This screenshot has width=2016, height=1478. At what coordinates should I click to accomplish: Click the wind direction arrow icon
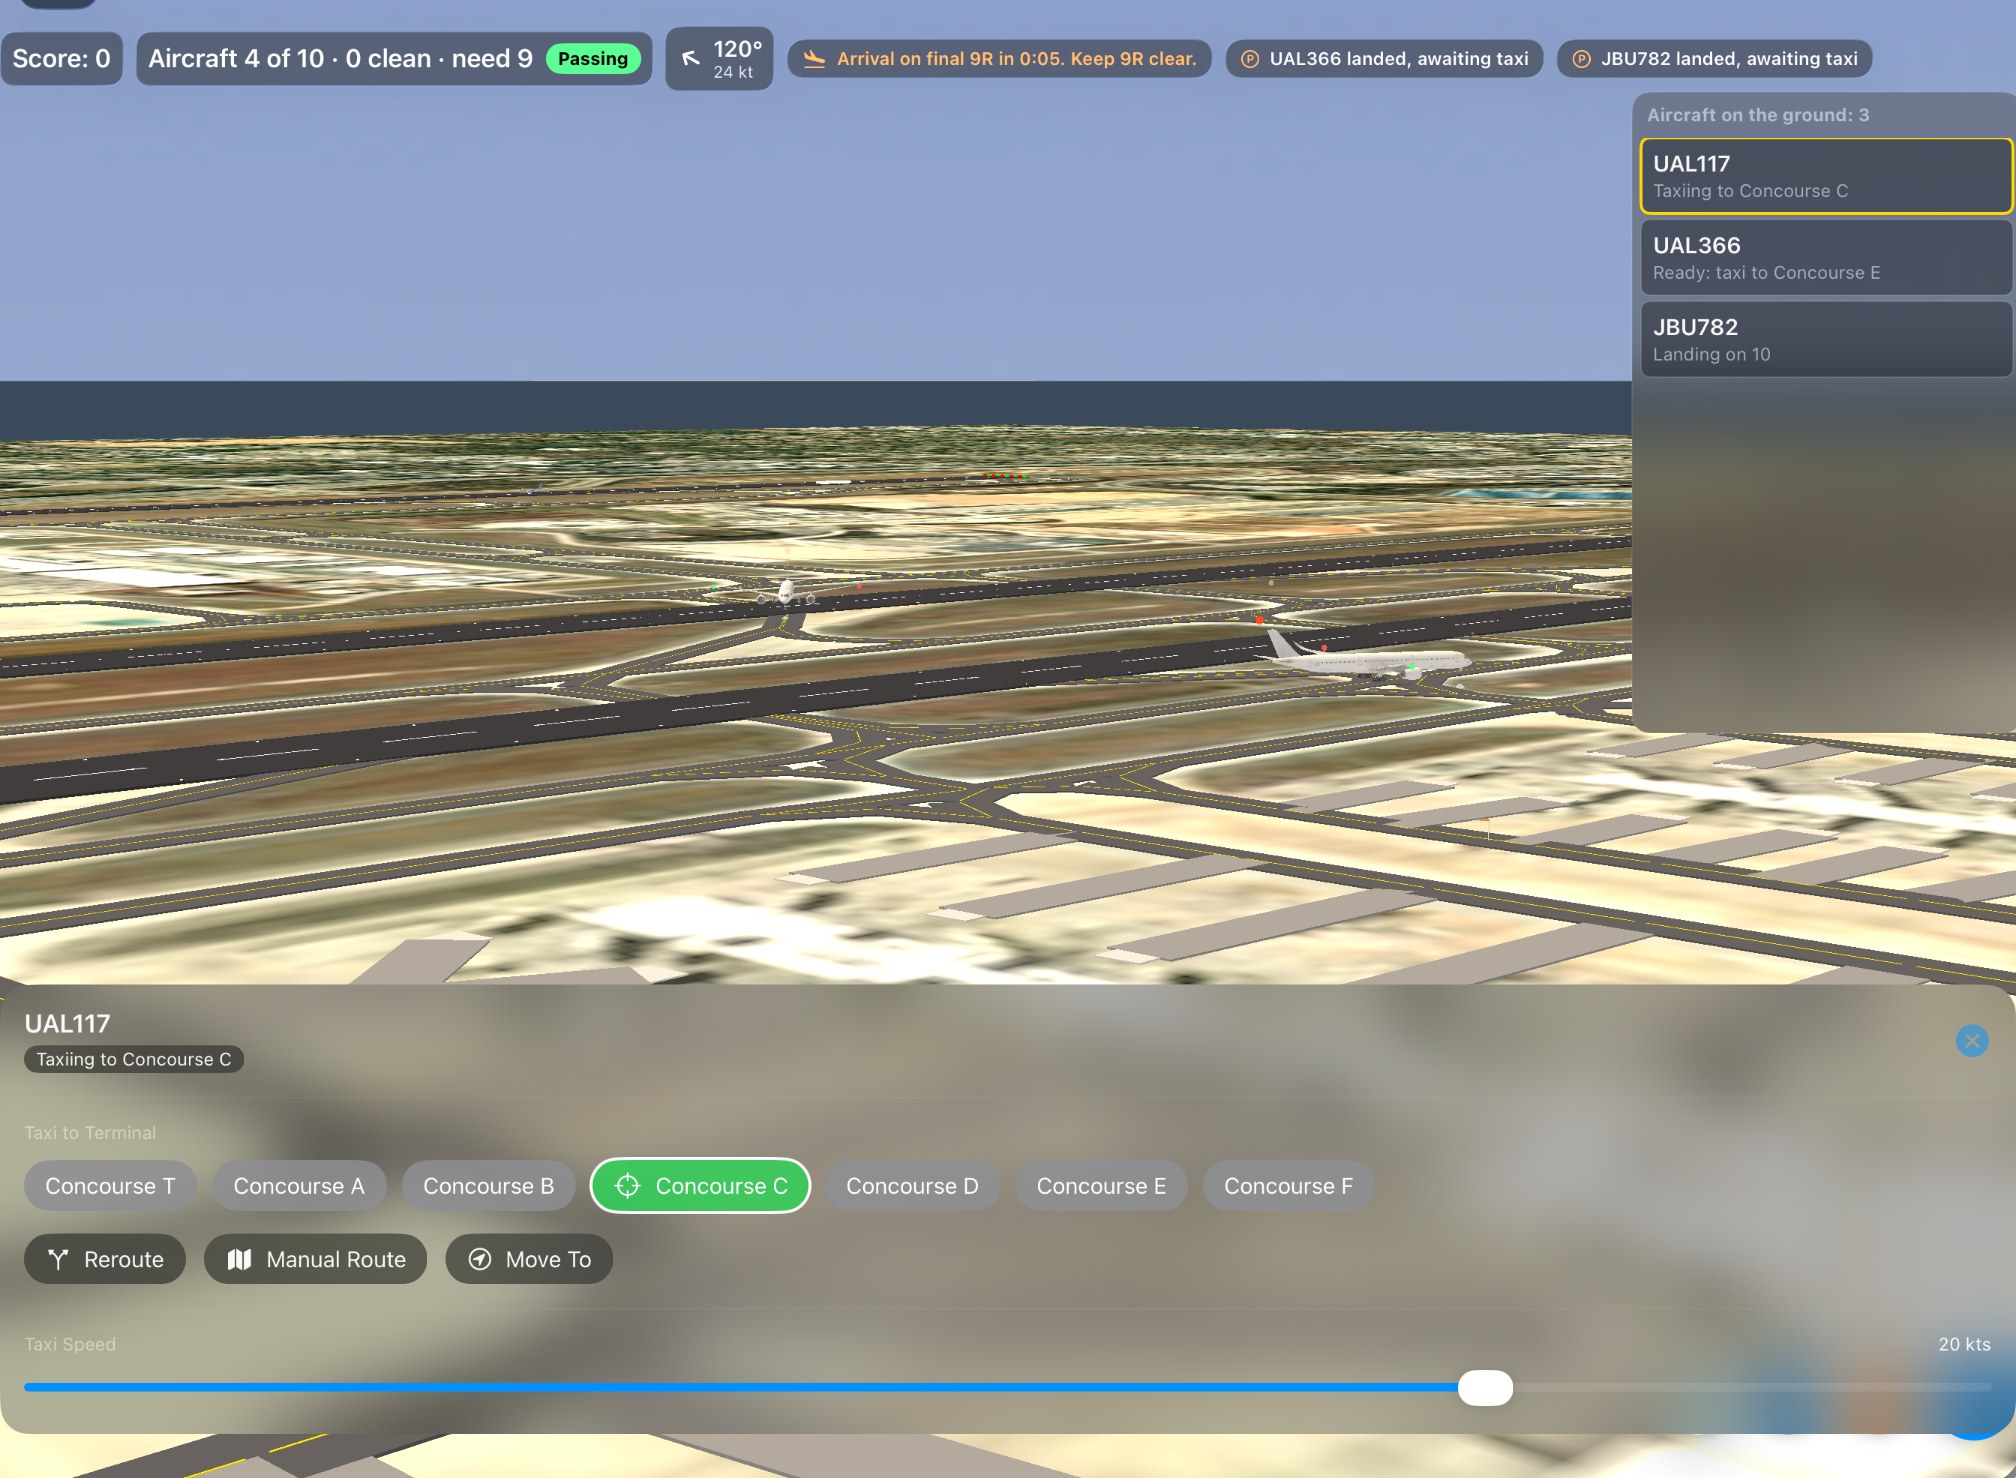690,59
